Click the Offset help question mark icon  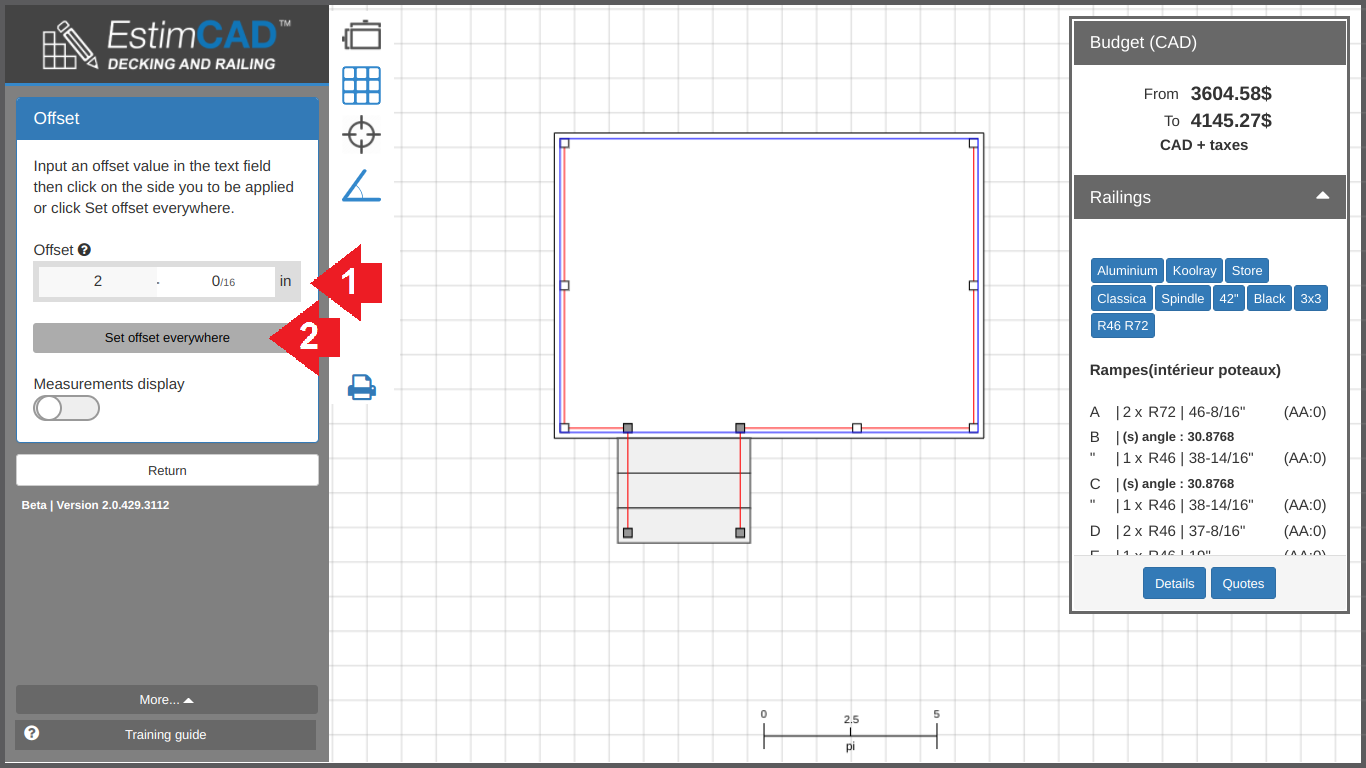[85, 250]
